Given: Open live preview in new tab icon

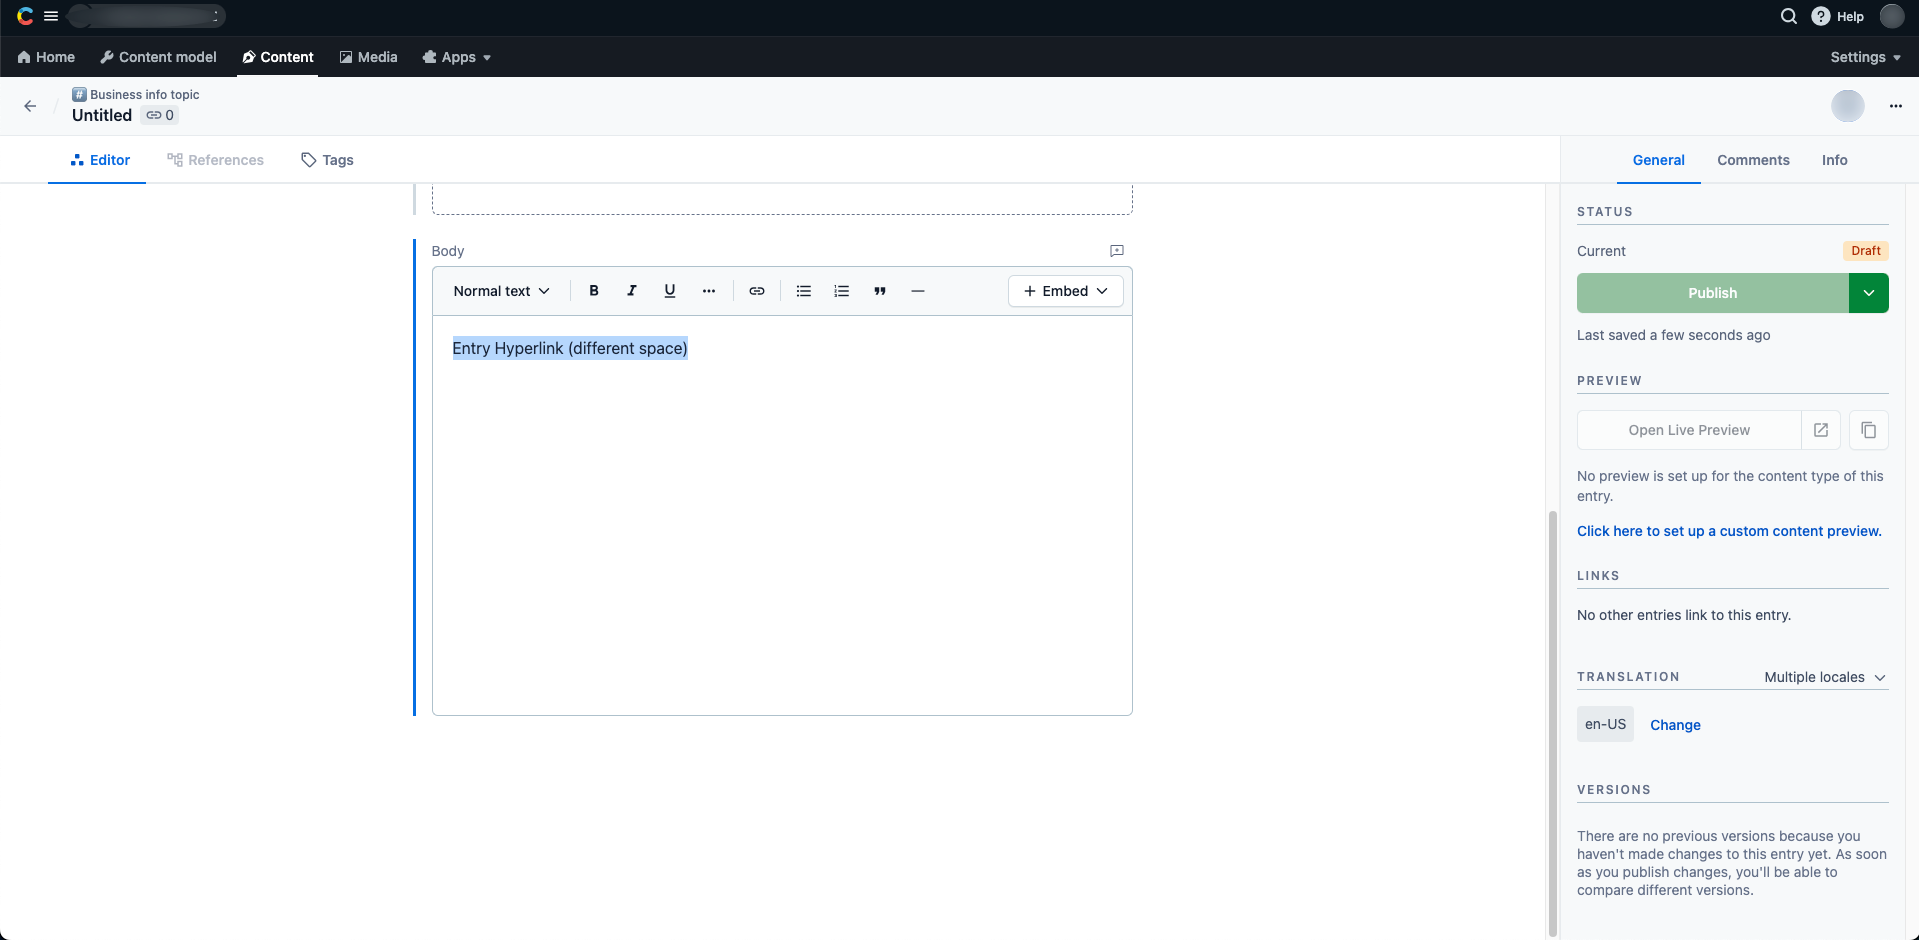Looking at the screenshot, I should (1821, 430).
